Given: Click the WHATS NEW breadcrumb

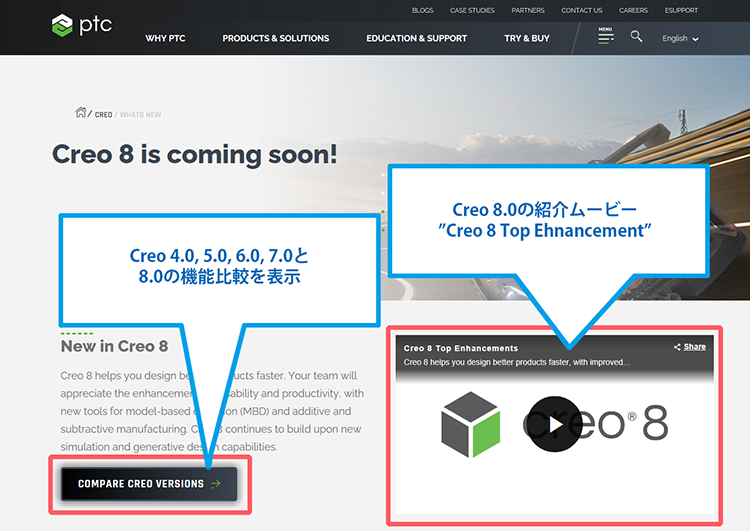Looking at the screenshot, I should click(140, 115).
